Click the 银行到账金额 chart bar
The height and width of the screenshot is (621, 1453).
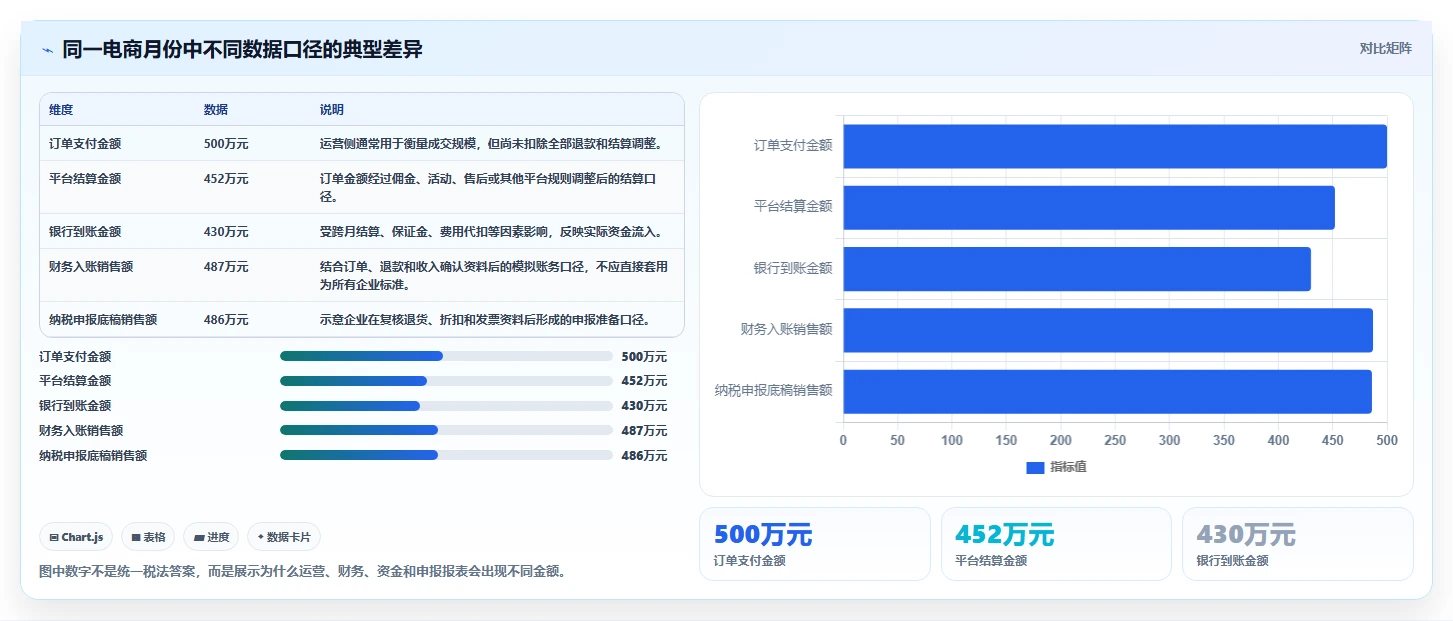[x=1077, y=269]
